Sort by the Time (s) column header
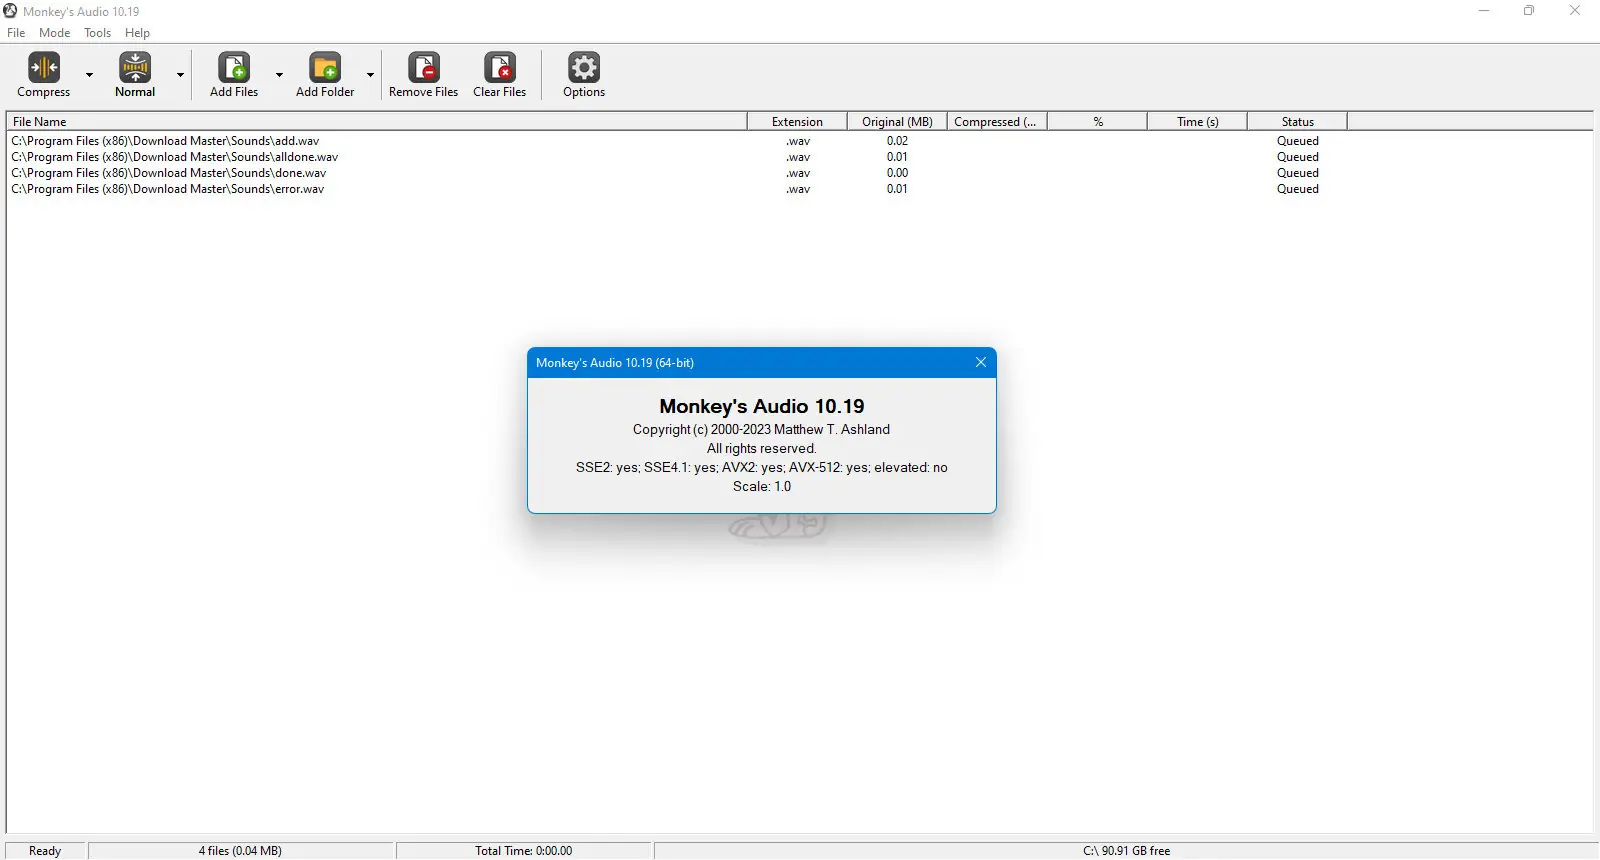The height and width of the screenshot is (860, 1600). [1197, 122]
